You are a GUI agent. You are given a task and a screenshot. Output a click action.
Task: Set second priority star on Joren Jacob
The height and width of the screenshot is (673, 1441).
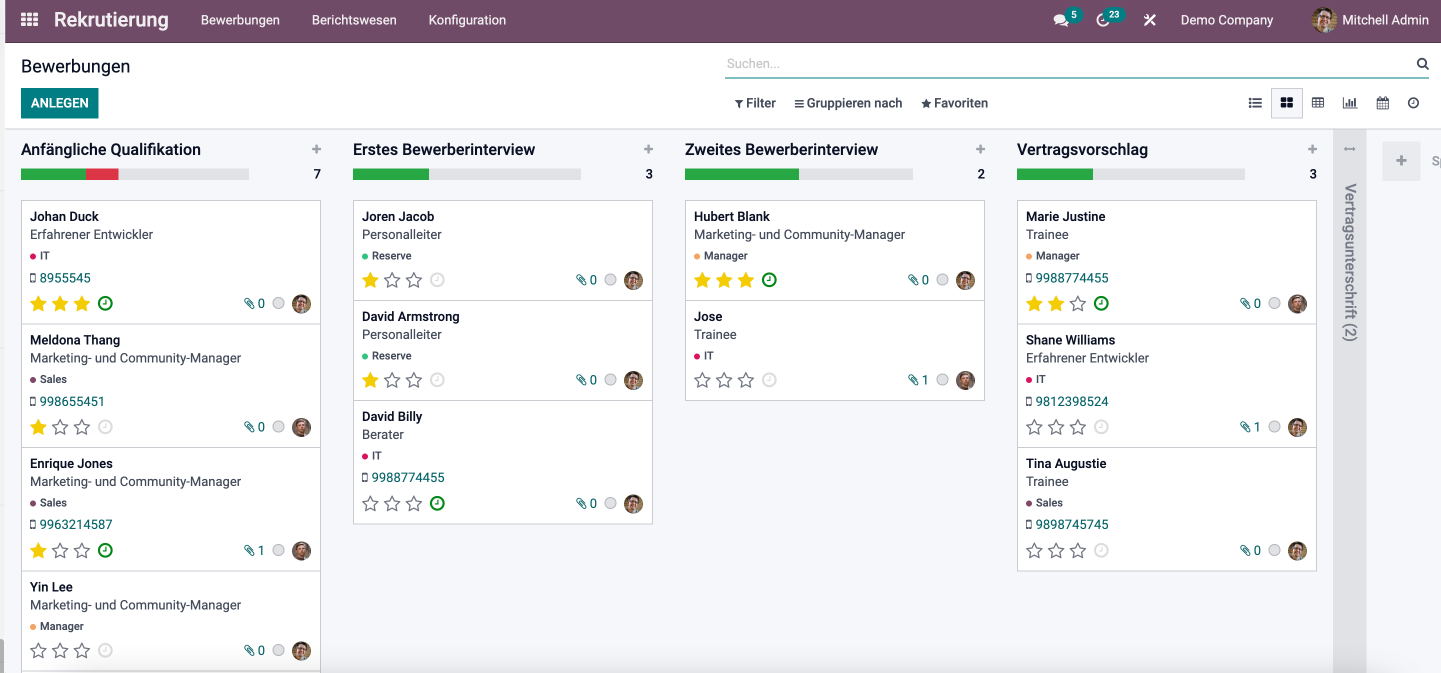[x=392, y=280]
